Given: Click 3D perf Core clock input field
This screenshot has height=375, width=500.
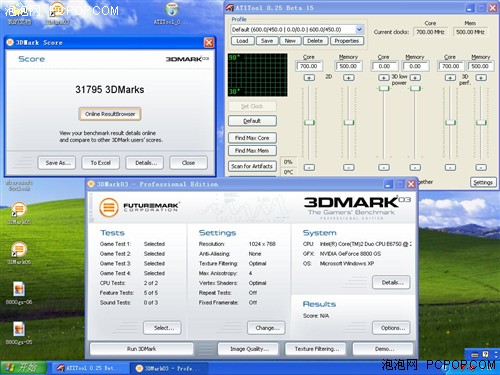Looking at the screenshot, I should click(x=450, y=66).
